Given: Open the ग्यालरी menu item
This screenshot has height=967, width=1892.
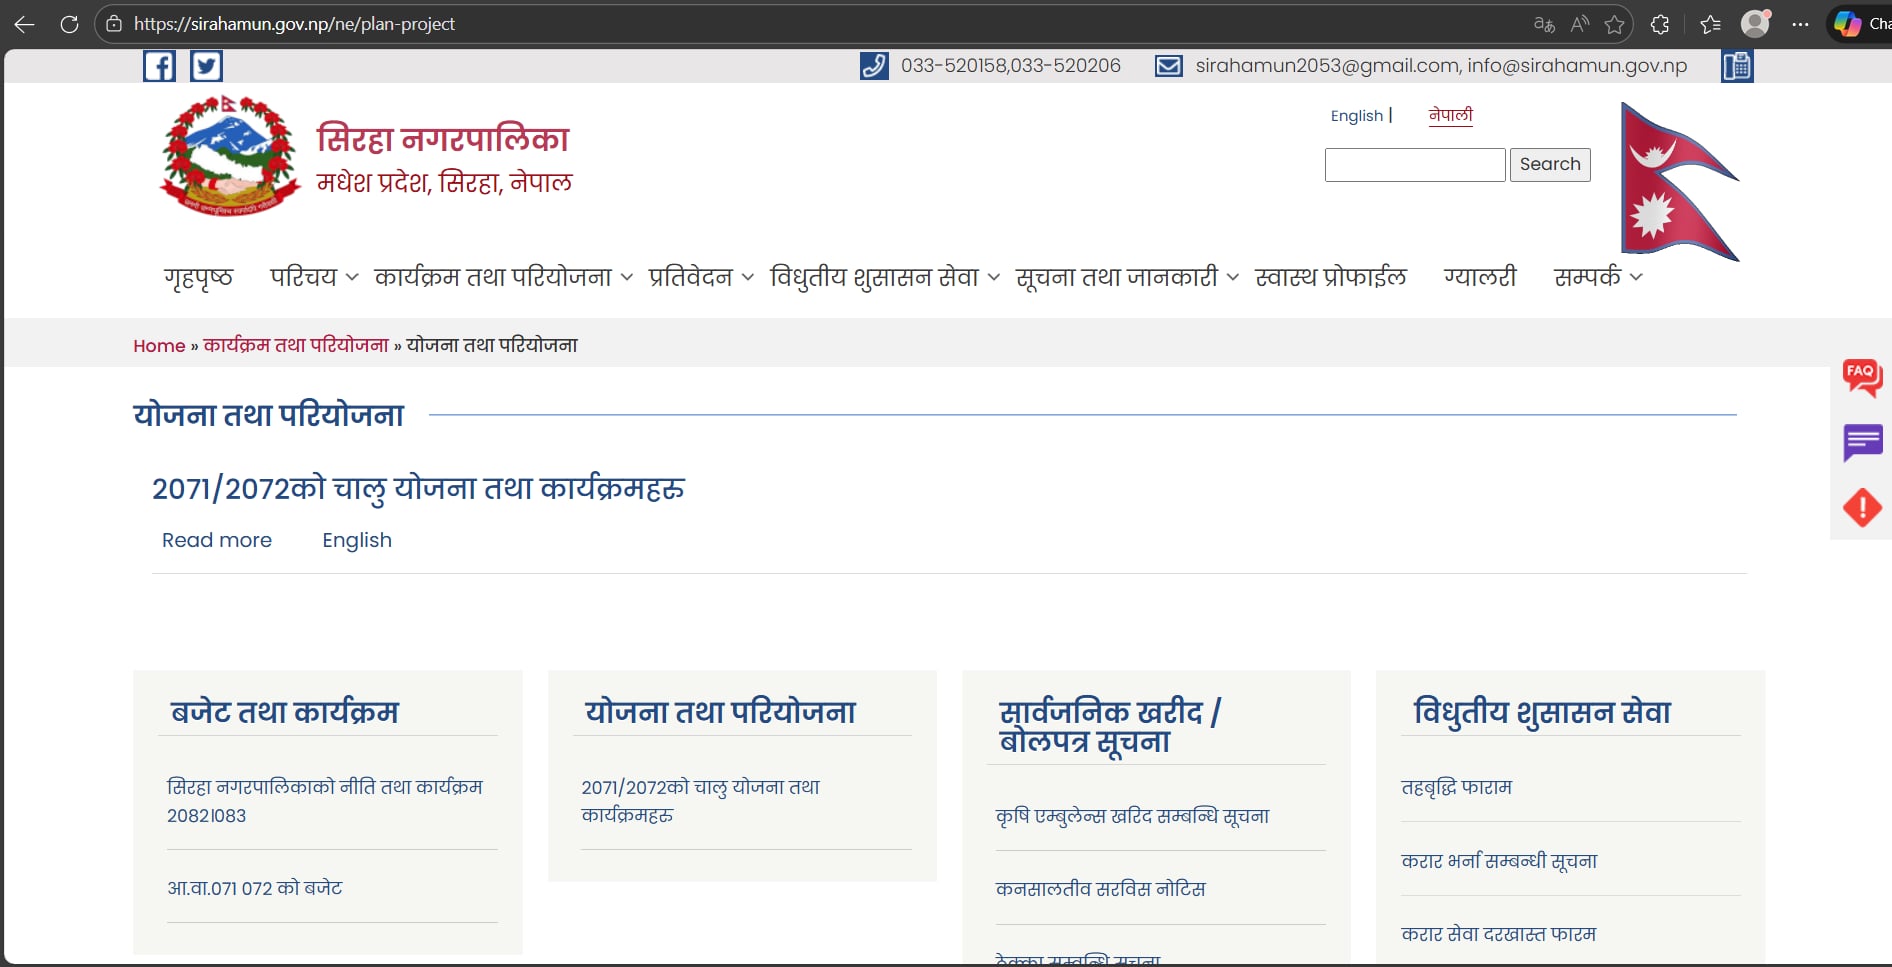Looking at the screenshot, I should [1479, 277].
